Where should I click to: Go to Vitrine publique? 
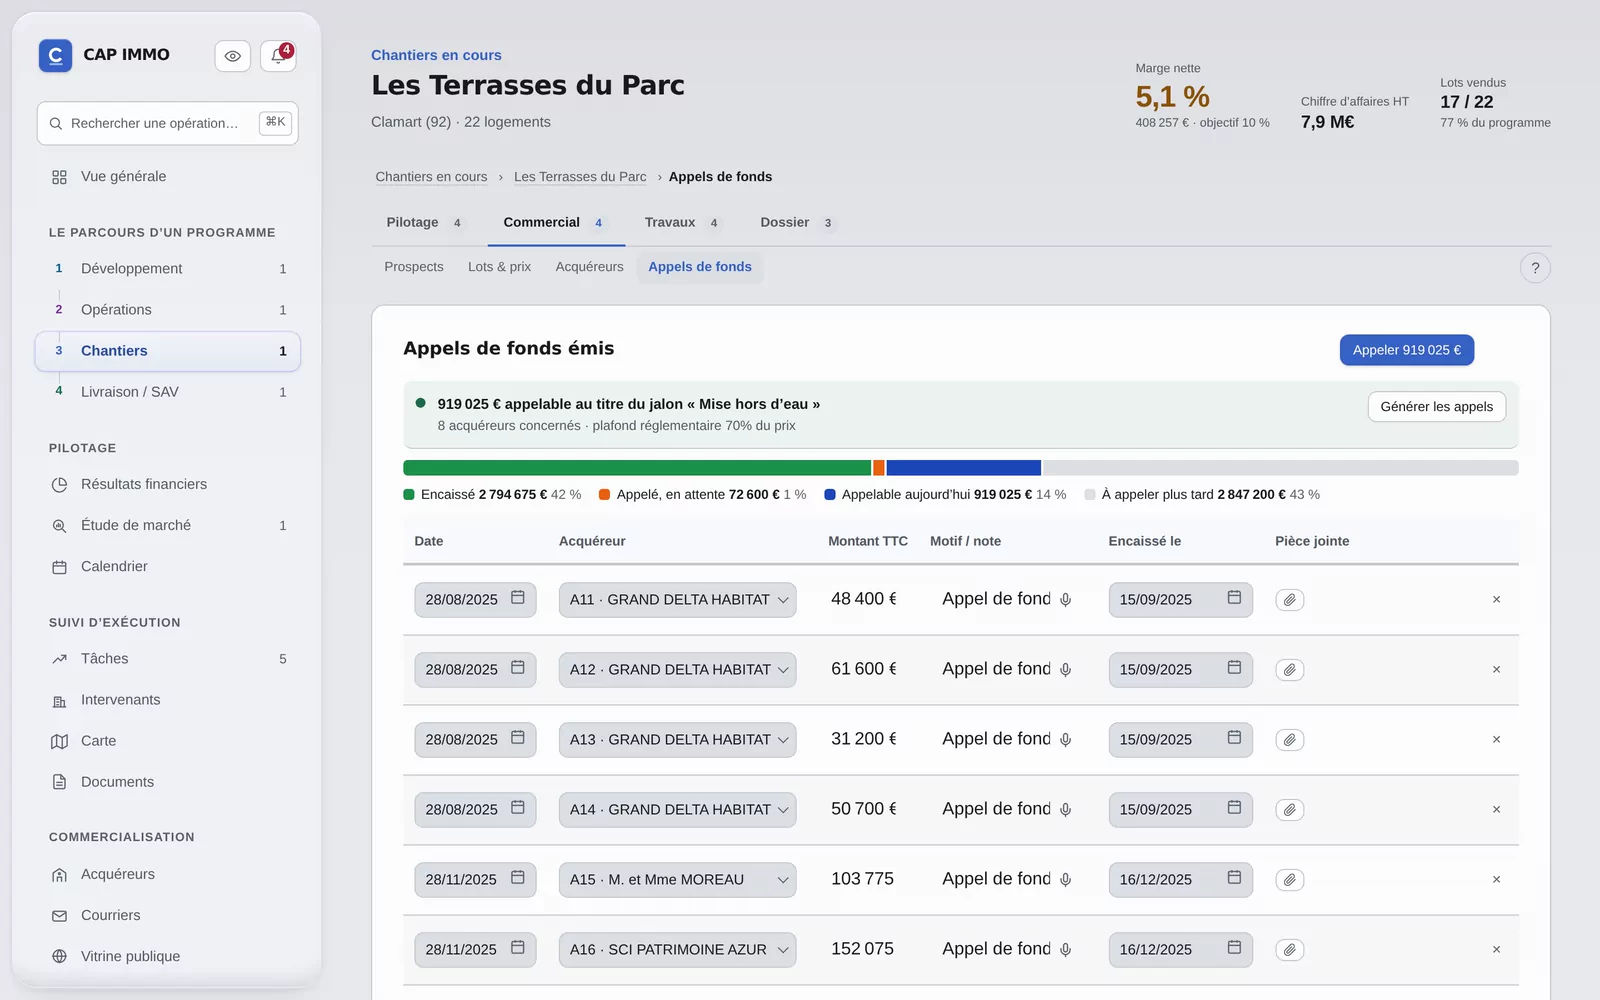pos(167,956)
